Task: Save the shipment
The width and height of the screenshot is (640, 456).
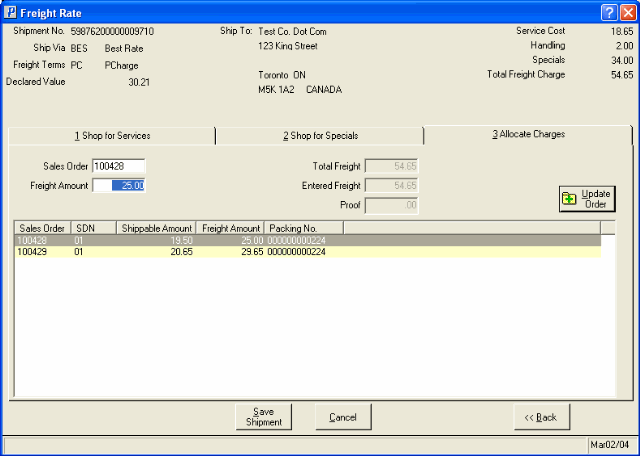Action: (264, 417)
